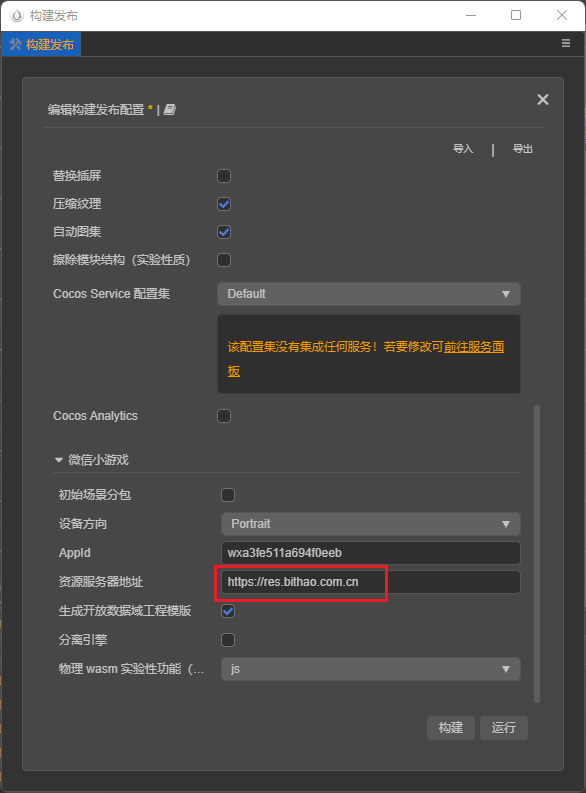Click the 构建发布 tab hammer icon
The image size is (586, 793).
pyautogui.click(x=16, y=45)
